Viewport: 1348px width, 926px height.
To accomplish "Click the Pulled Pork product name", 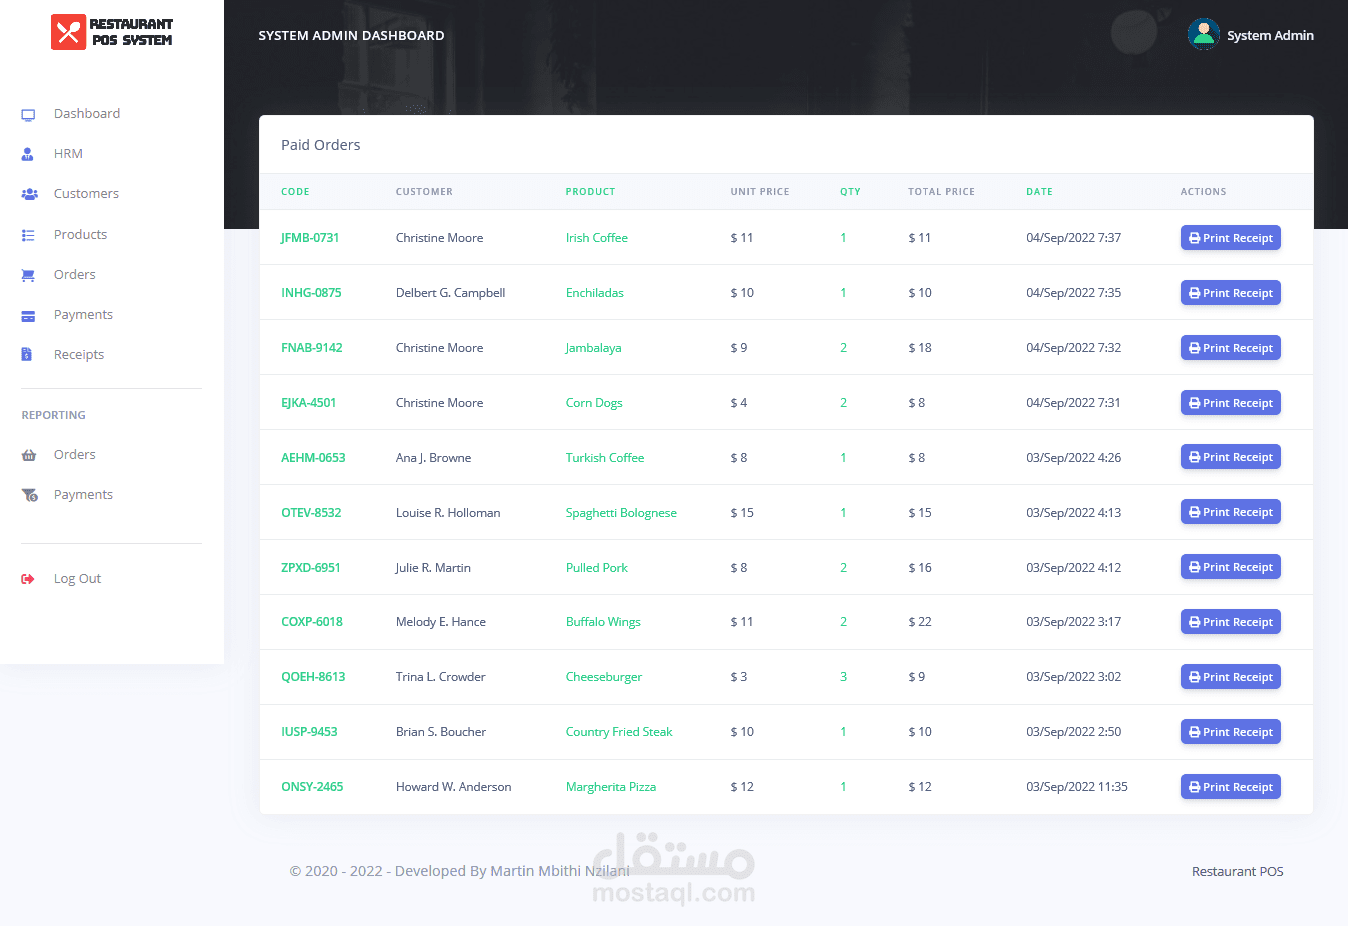I will coord(597,568).
